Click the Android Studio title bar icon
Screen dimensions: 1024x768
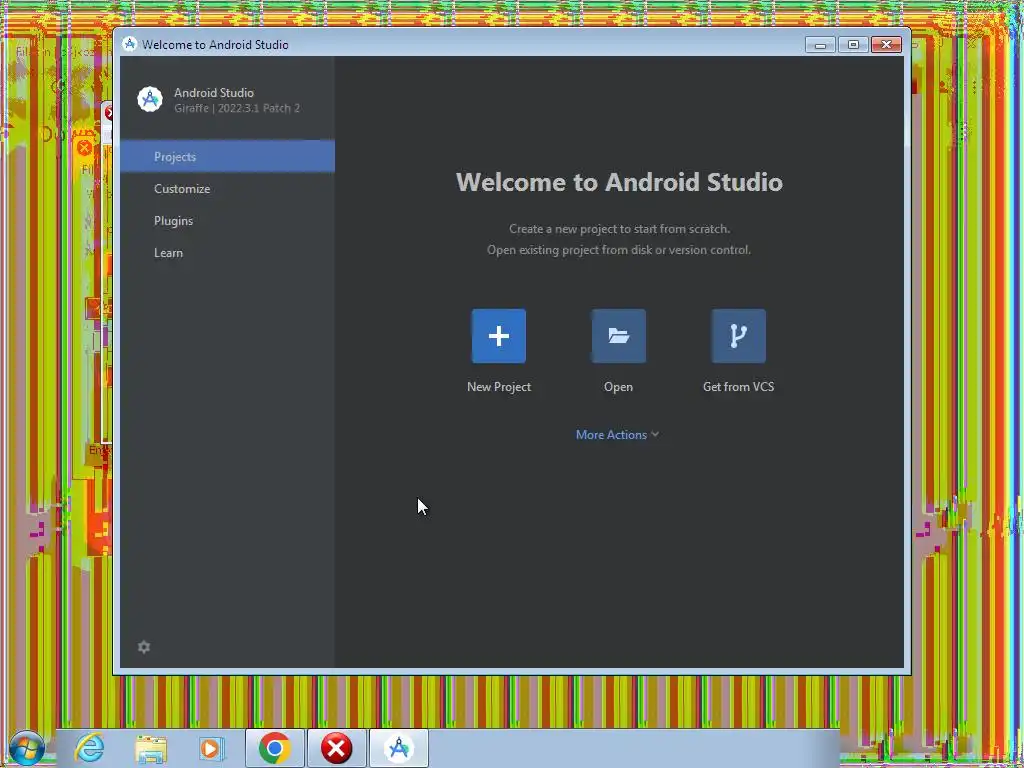tap(129, 44)
